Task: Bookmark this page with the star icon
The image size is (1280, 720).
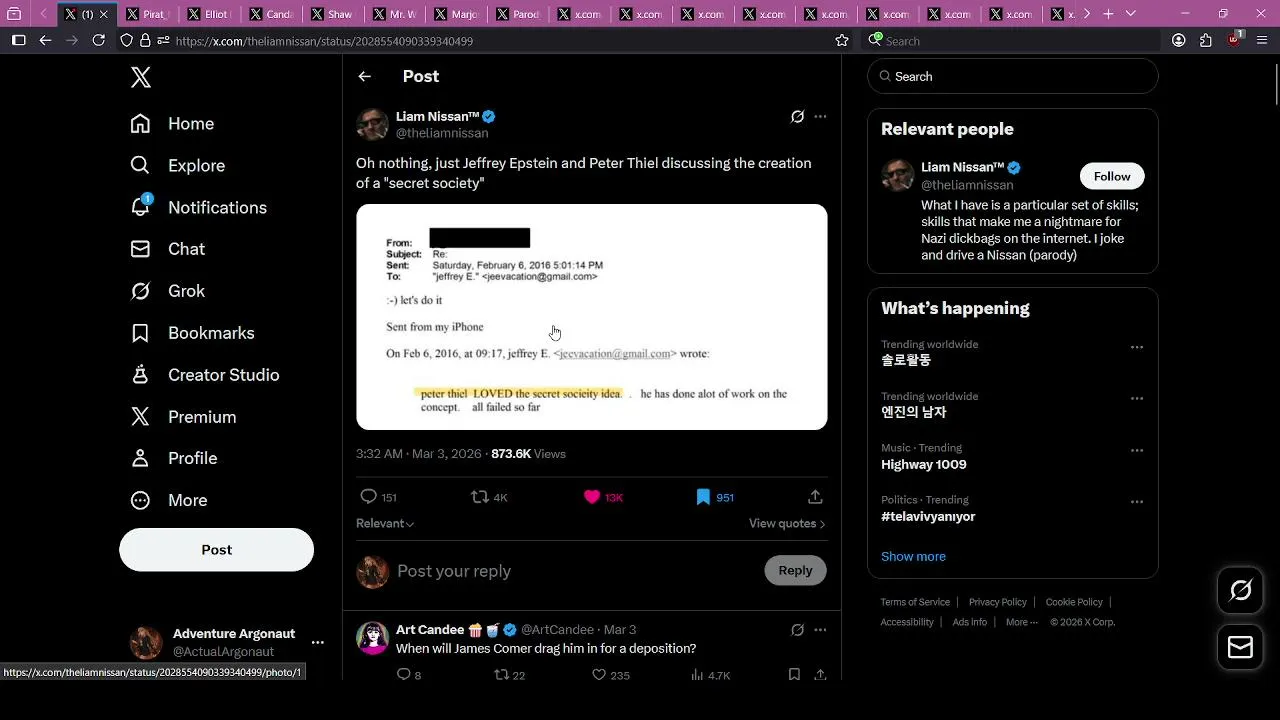Action: [842, 41]
